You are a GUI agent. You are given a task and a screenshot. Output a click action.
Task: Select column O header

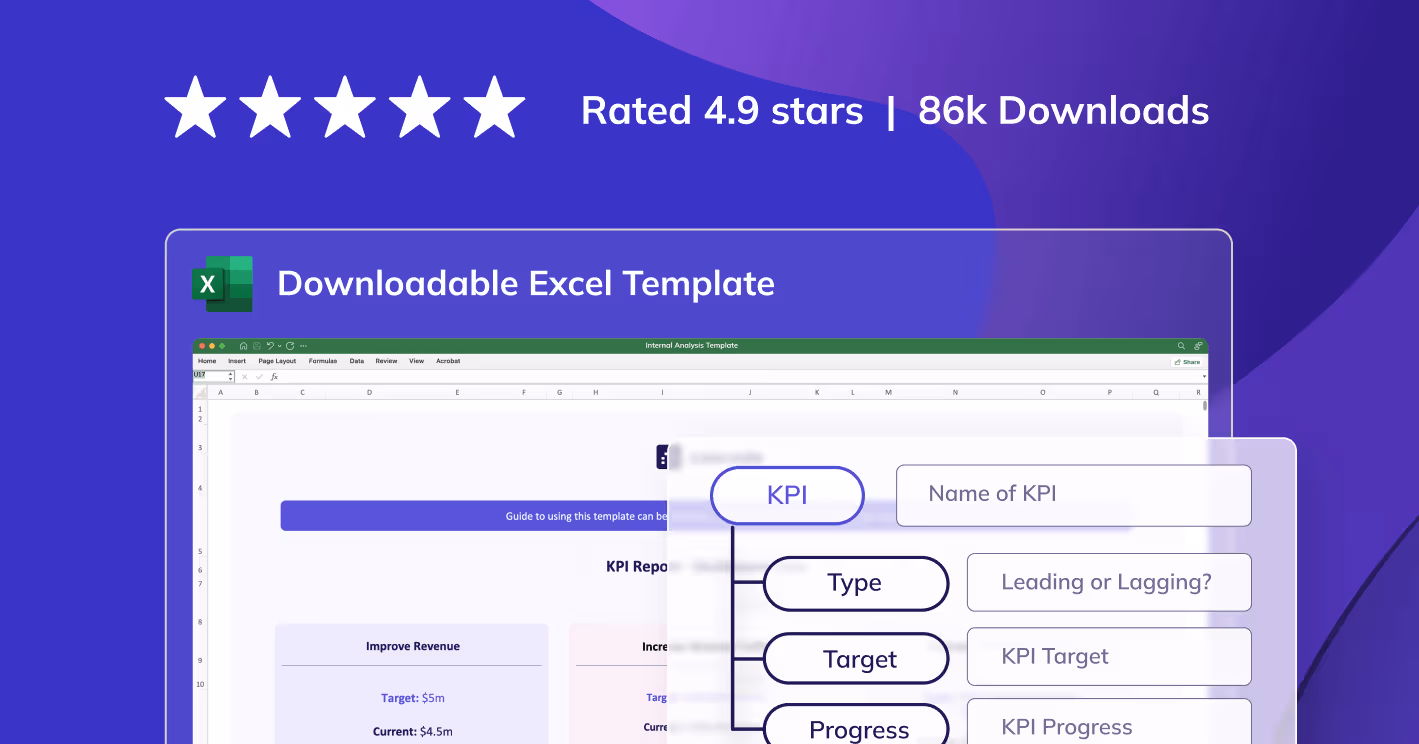[x=1043, y=393]
